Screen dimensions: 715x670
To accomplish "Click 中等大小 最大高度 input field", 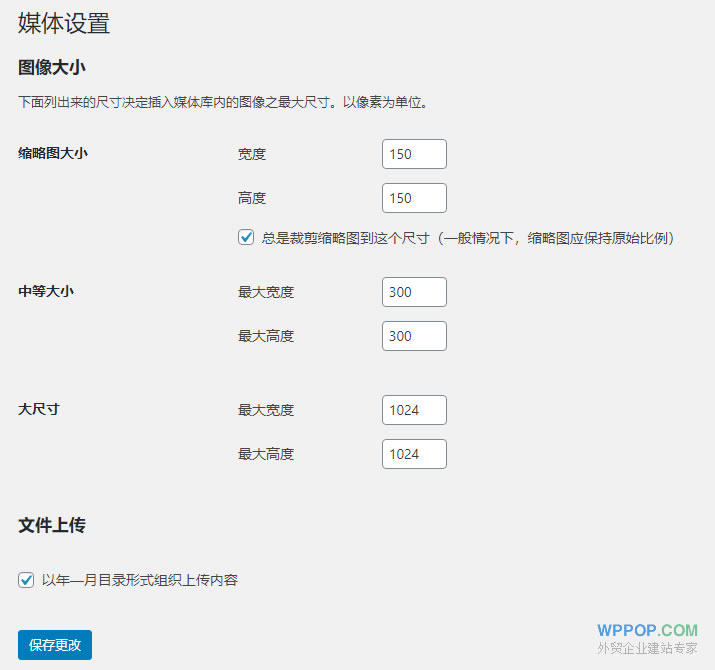I will [414, 336].
